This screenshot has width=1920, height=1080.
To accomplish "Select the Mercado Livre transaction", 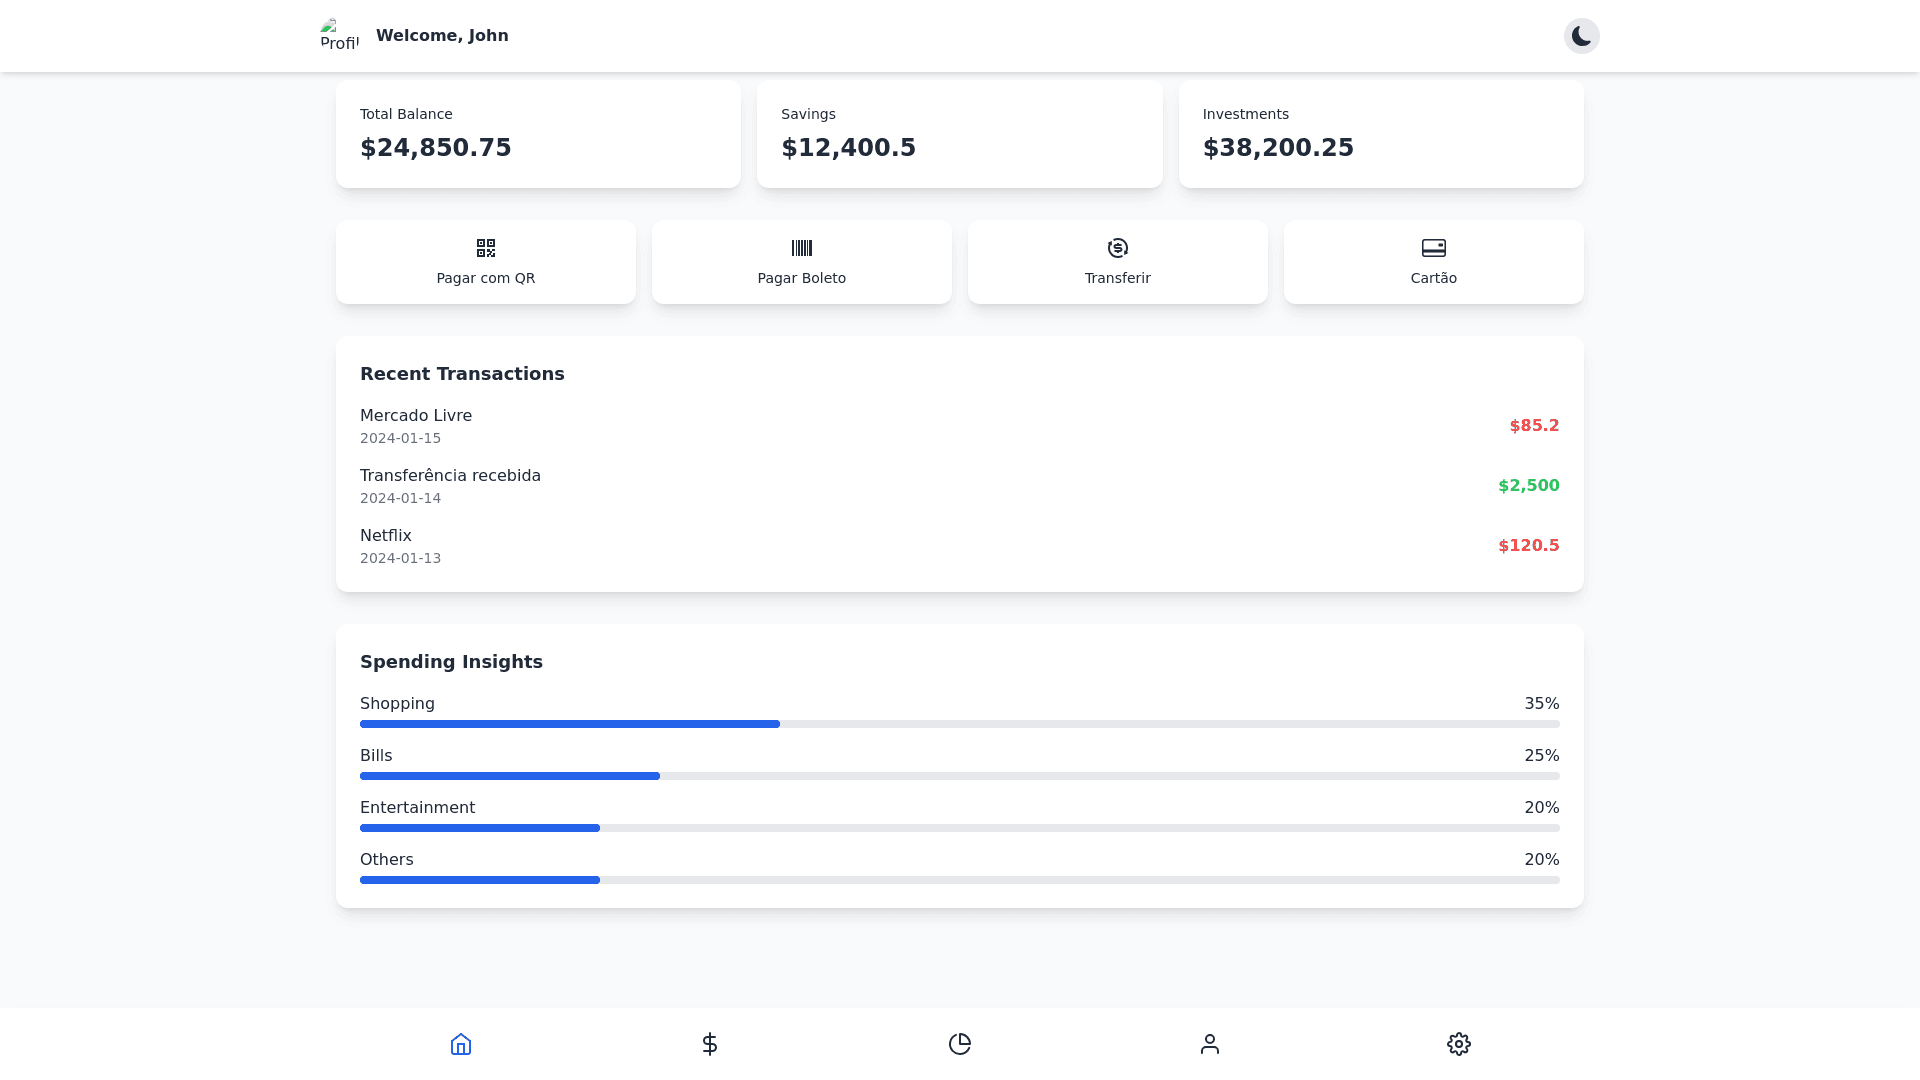I will (x=959, y=426).
